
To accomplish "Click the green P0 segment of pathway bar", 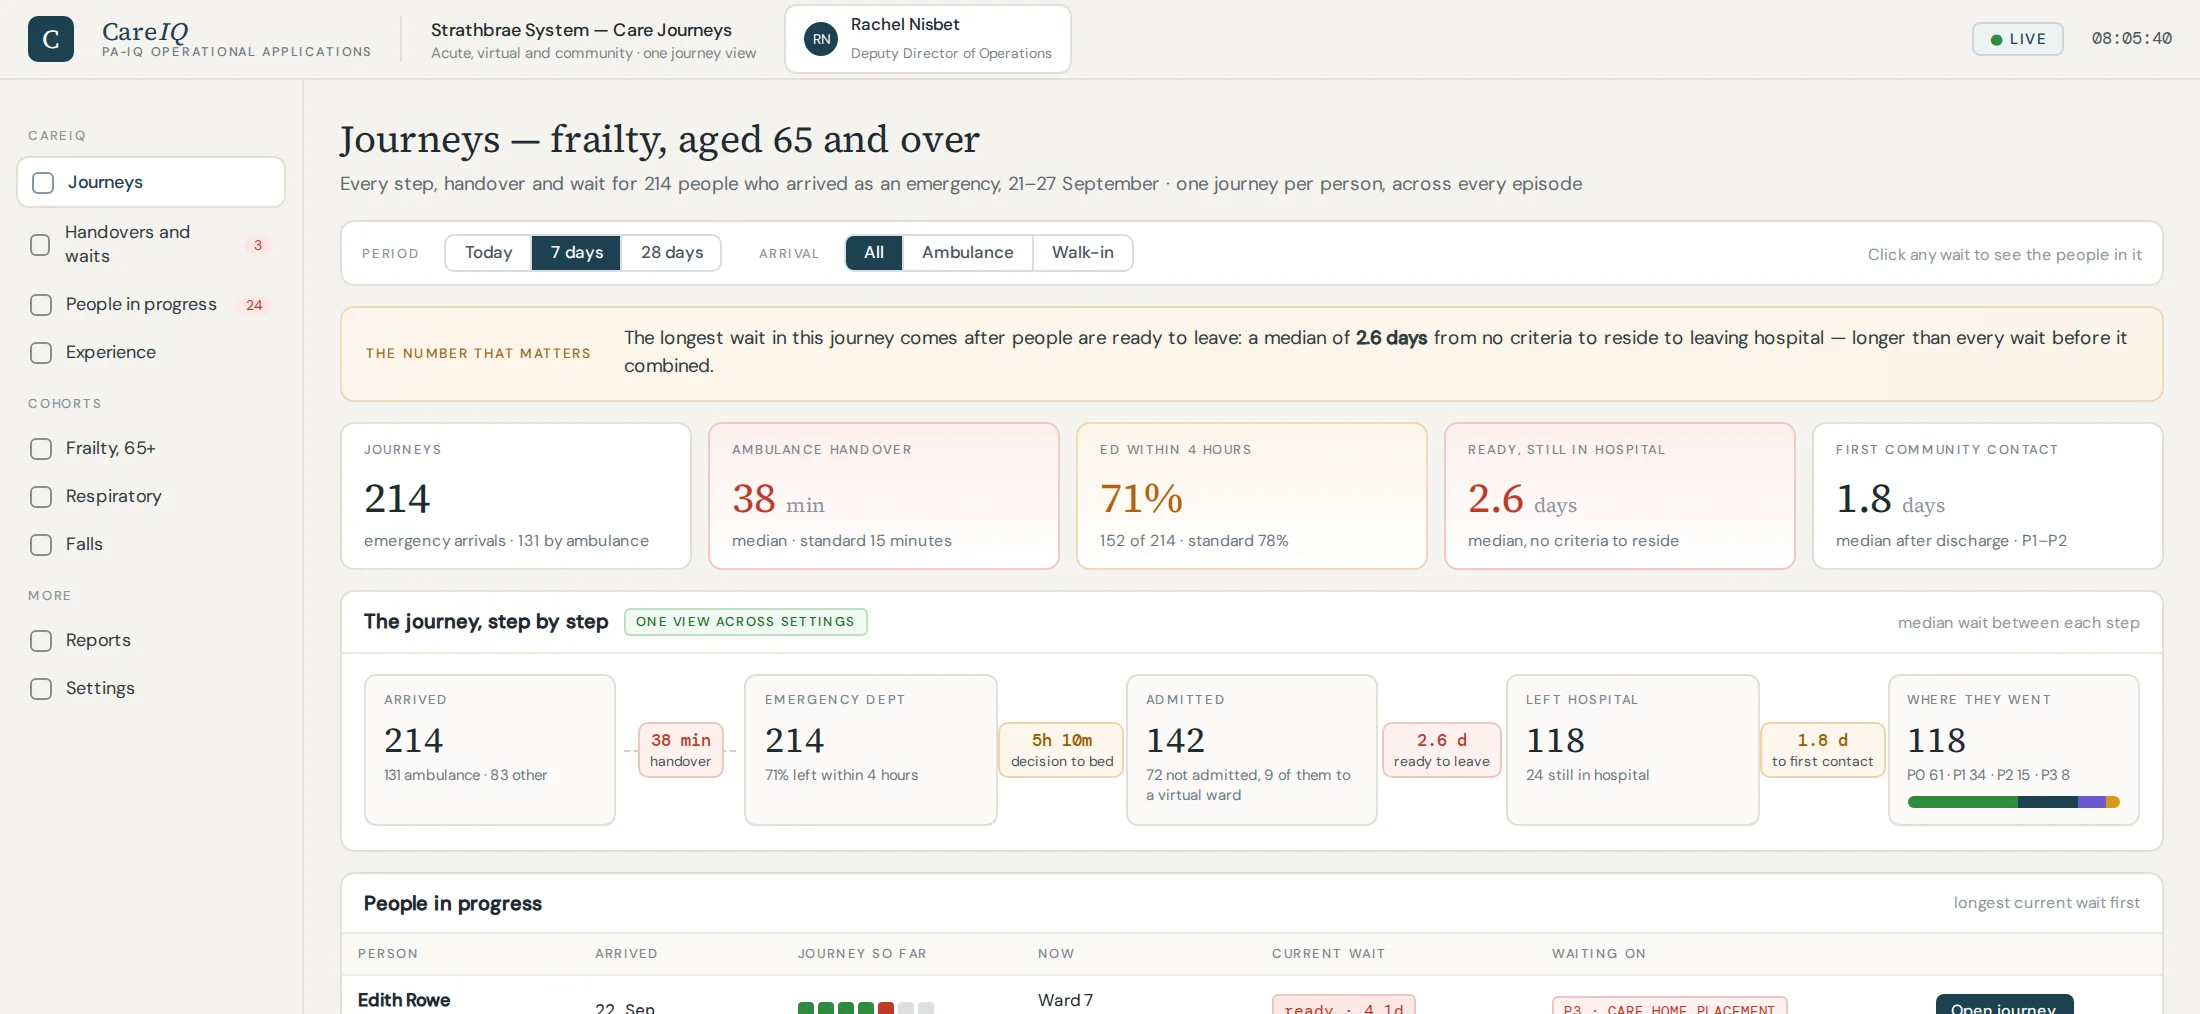I will 1962,802.
